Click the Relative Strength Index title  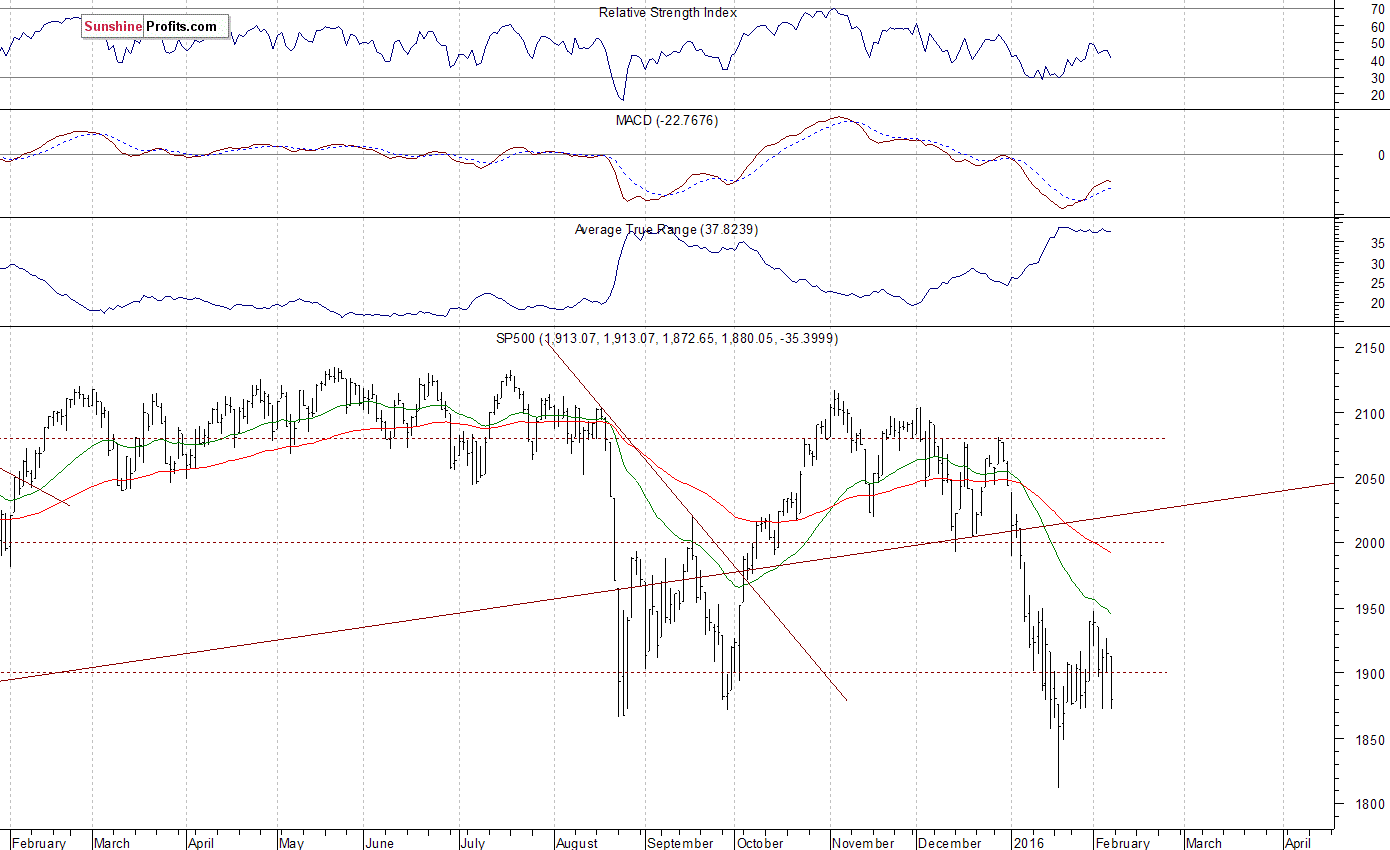click(668, 12)
